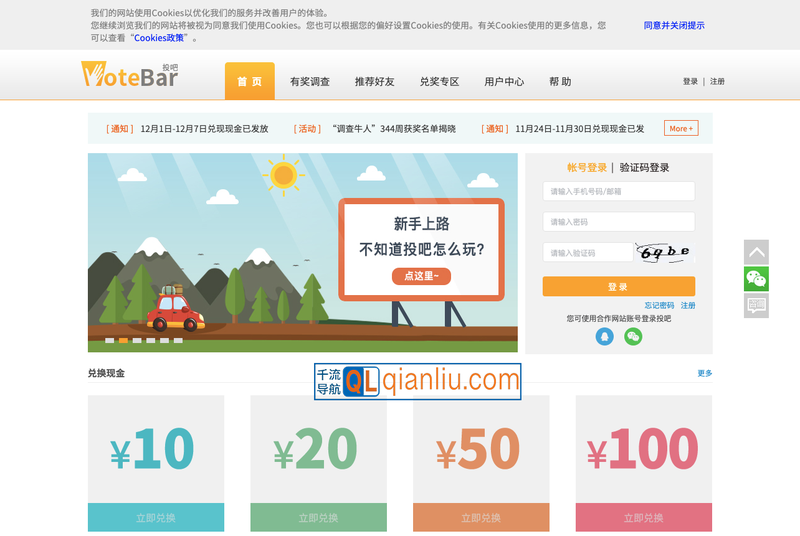Select the third banner slide indicator
This screenshot has height=536, width=800.
point(137,340)
